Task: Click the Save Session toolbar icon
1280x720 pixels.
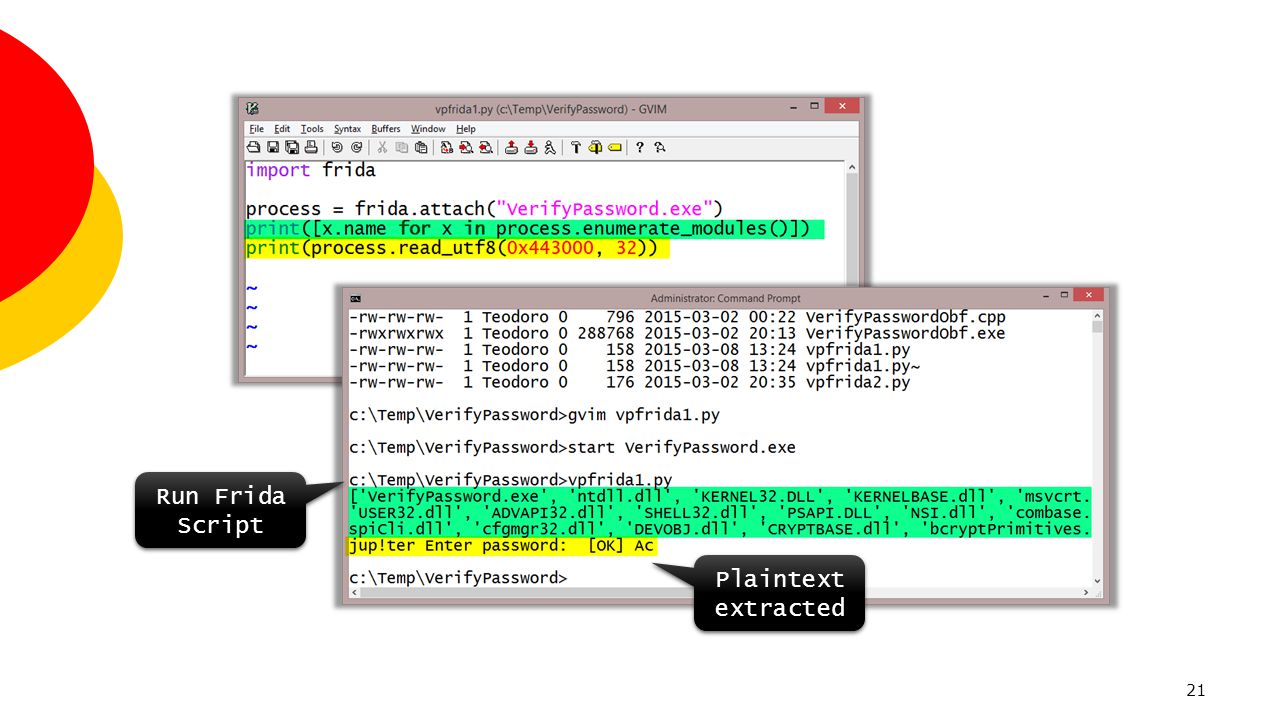Action: pos(531,147)
